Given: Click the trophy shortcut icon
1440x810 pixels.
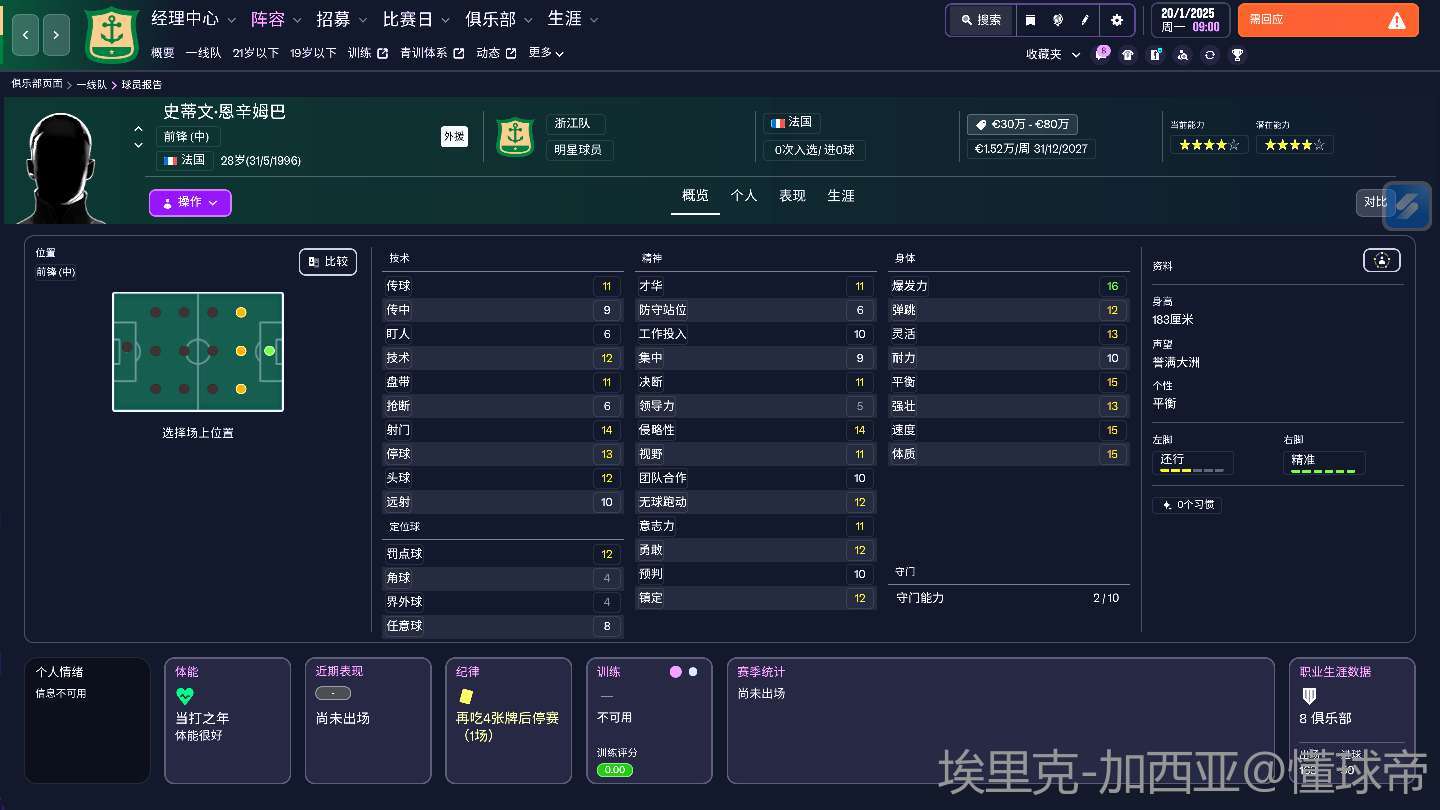Looking at the screenshot, I should (1237, 55).
